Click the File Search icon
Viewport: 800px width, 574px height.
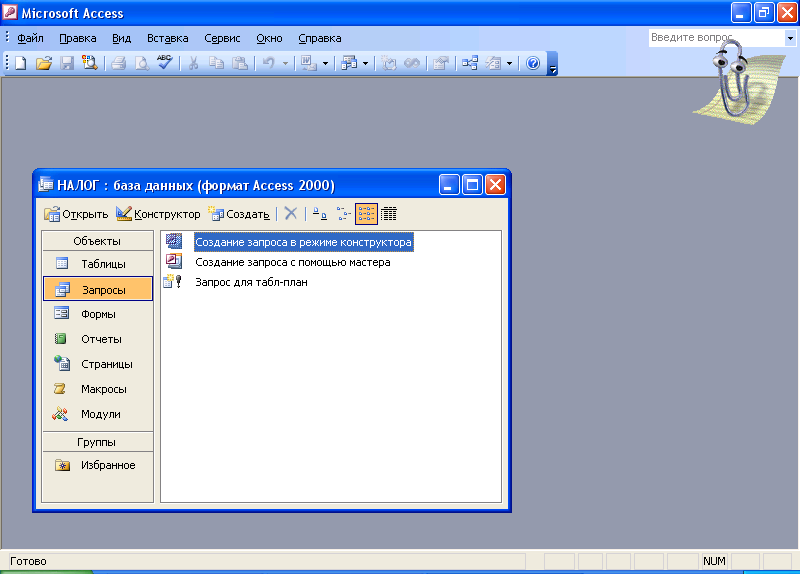click(90, 63)
